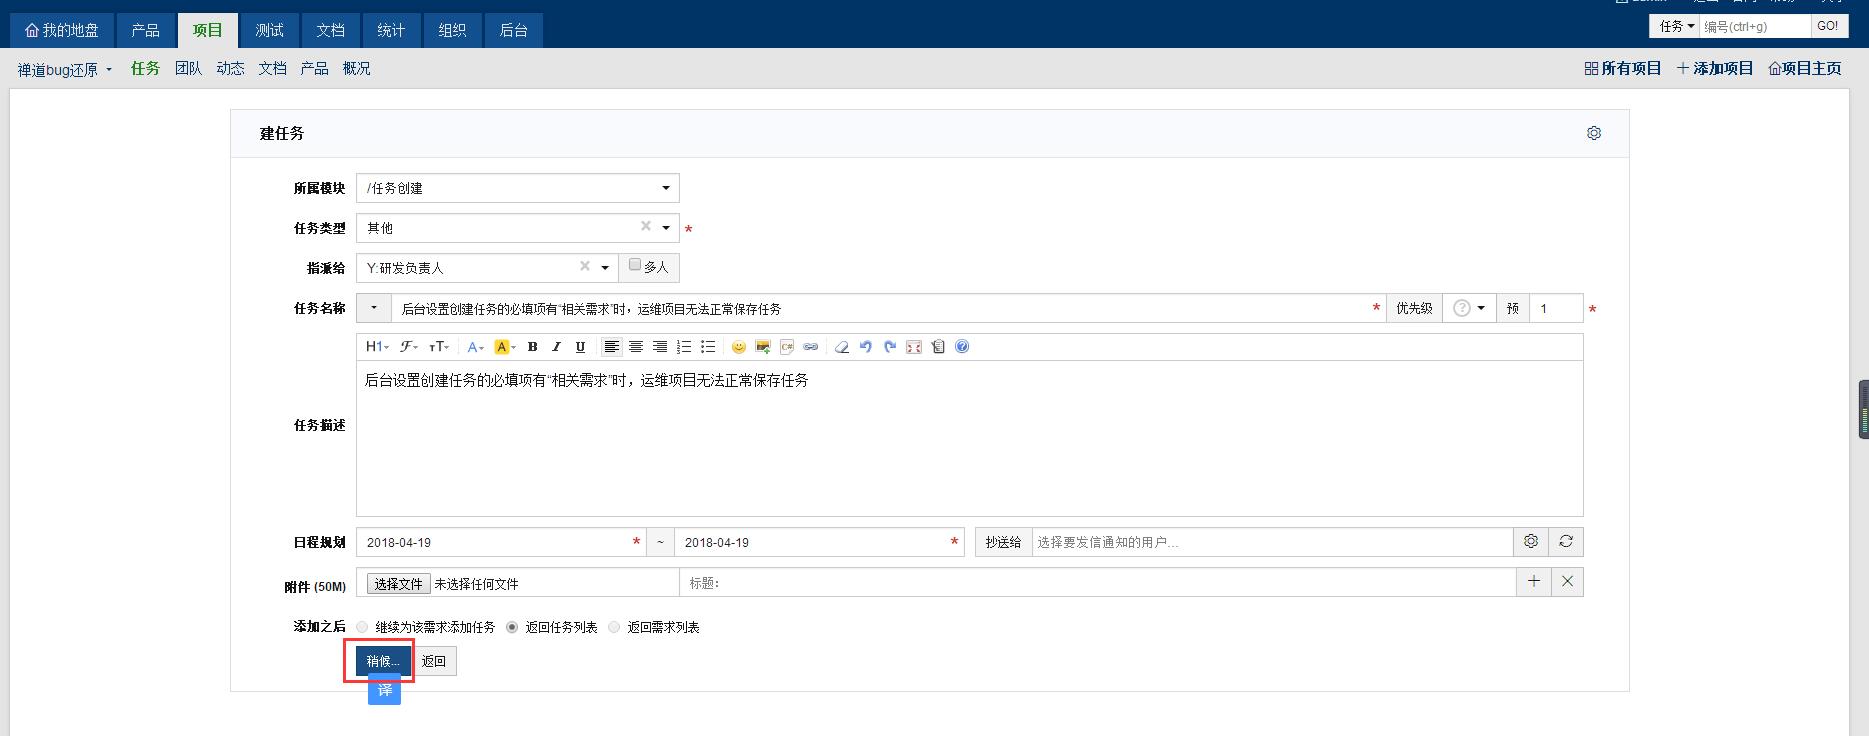Image resolution: width=1869 pixels, height=736 pixels.
Task: Apply underline formatting in editor toolbar
Action: tap(580, 347)
